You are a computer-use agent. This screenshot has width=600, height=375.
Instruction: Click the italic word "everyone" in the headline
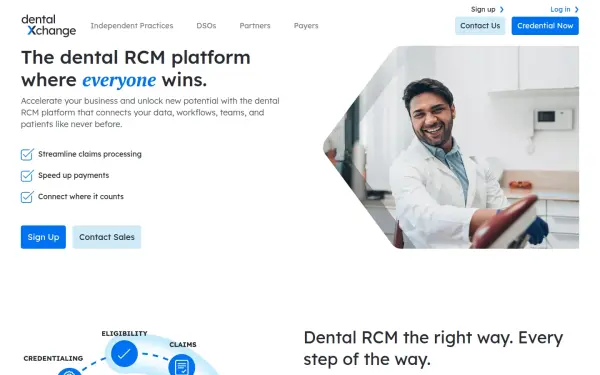click(x=119, y=80)
